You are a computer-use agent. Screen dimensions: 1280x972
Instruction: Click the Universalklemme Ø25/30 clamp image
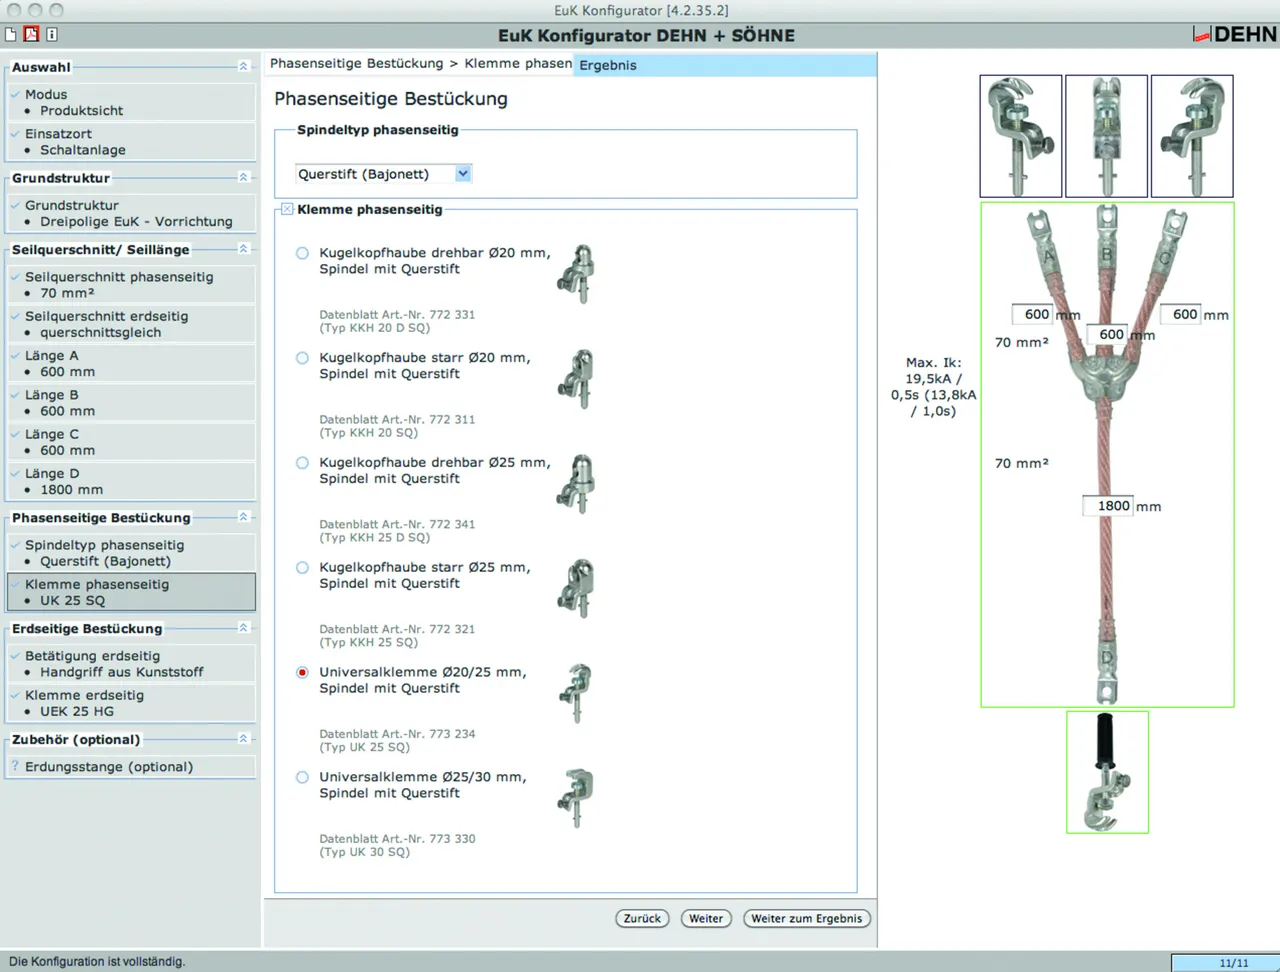tap(576, 797)
